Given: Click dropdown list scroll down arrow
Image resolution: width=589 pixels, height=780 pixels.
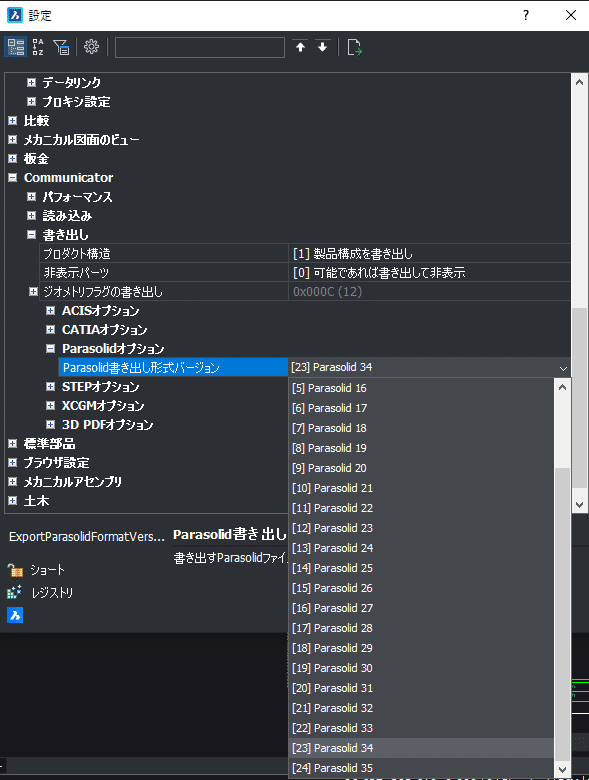Looking at the screenshot, I should [562, 769].
